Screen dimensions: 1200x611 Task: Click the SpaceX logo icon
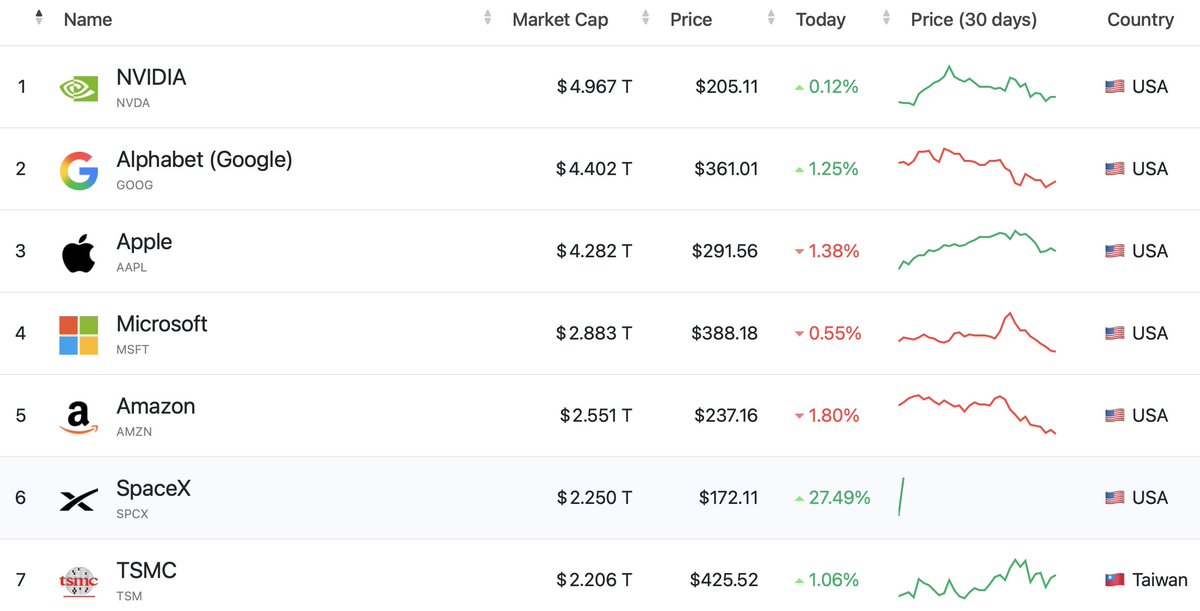78,499
